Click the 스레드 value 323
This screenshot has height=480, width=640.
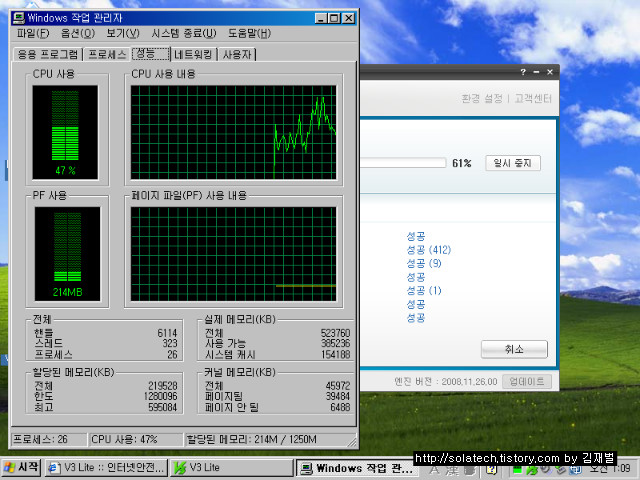[x=170, y=343]
